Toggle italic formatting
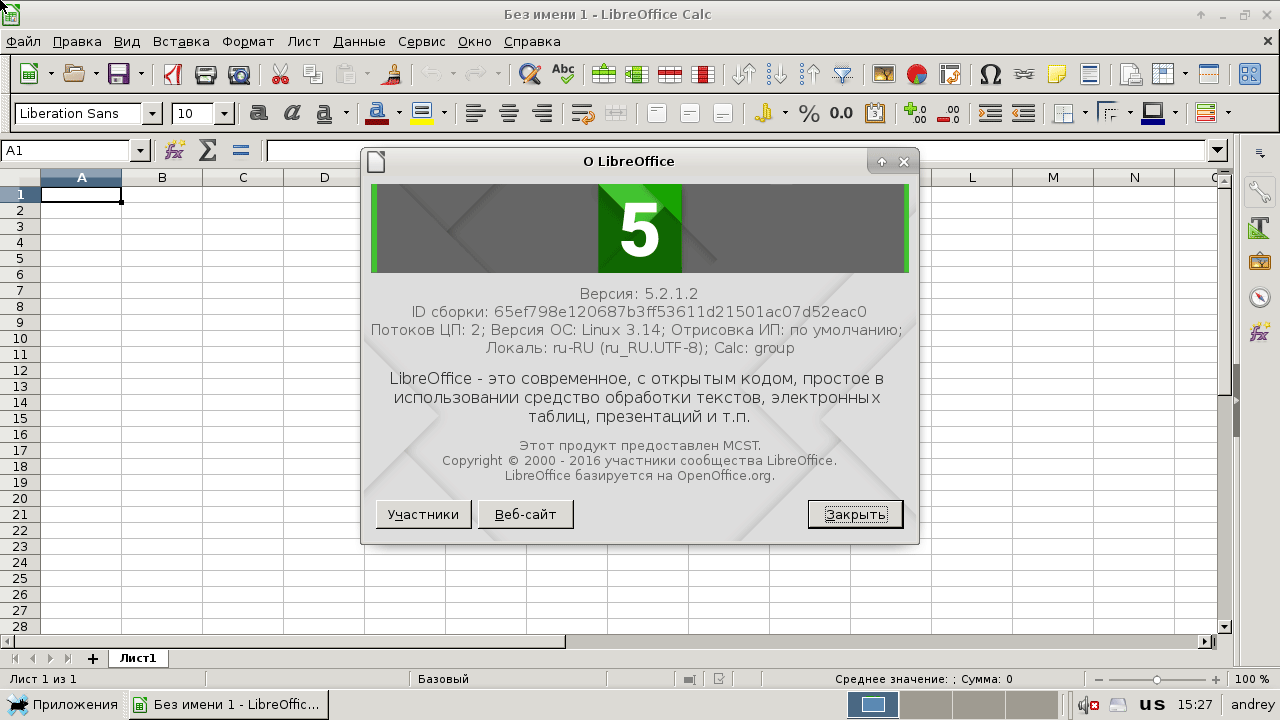The width and height of the screenshot is (1280, 720). 291,113
